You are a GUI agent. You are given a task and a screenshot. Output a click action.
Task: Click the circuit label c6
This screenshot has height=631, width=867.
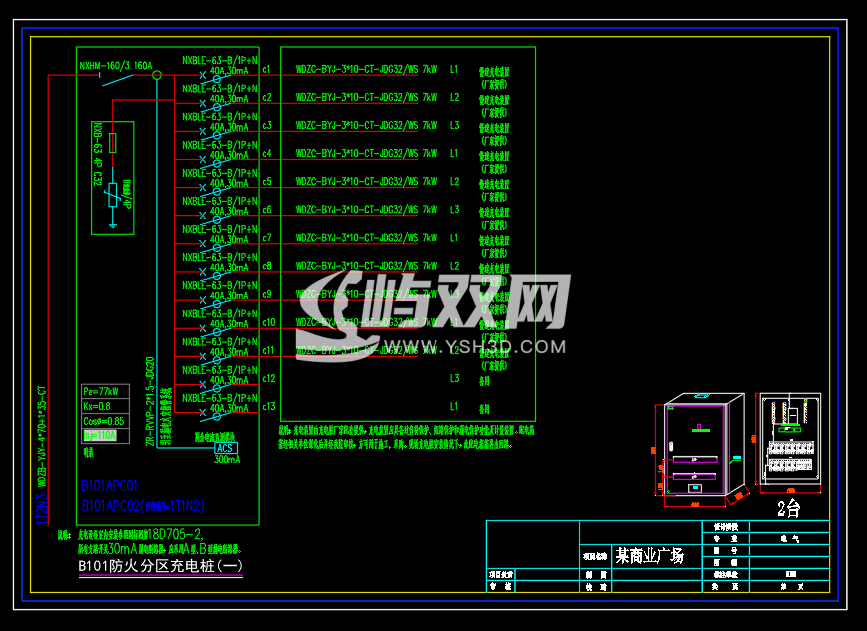click(x=267, y=210)
